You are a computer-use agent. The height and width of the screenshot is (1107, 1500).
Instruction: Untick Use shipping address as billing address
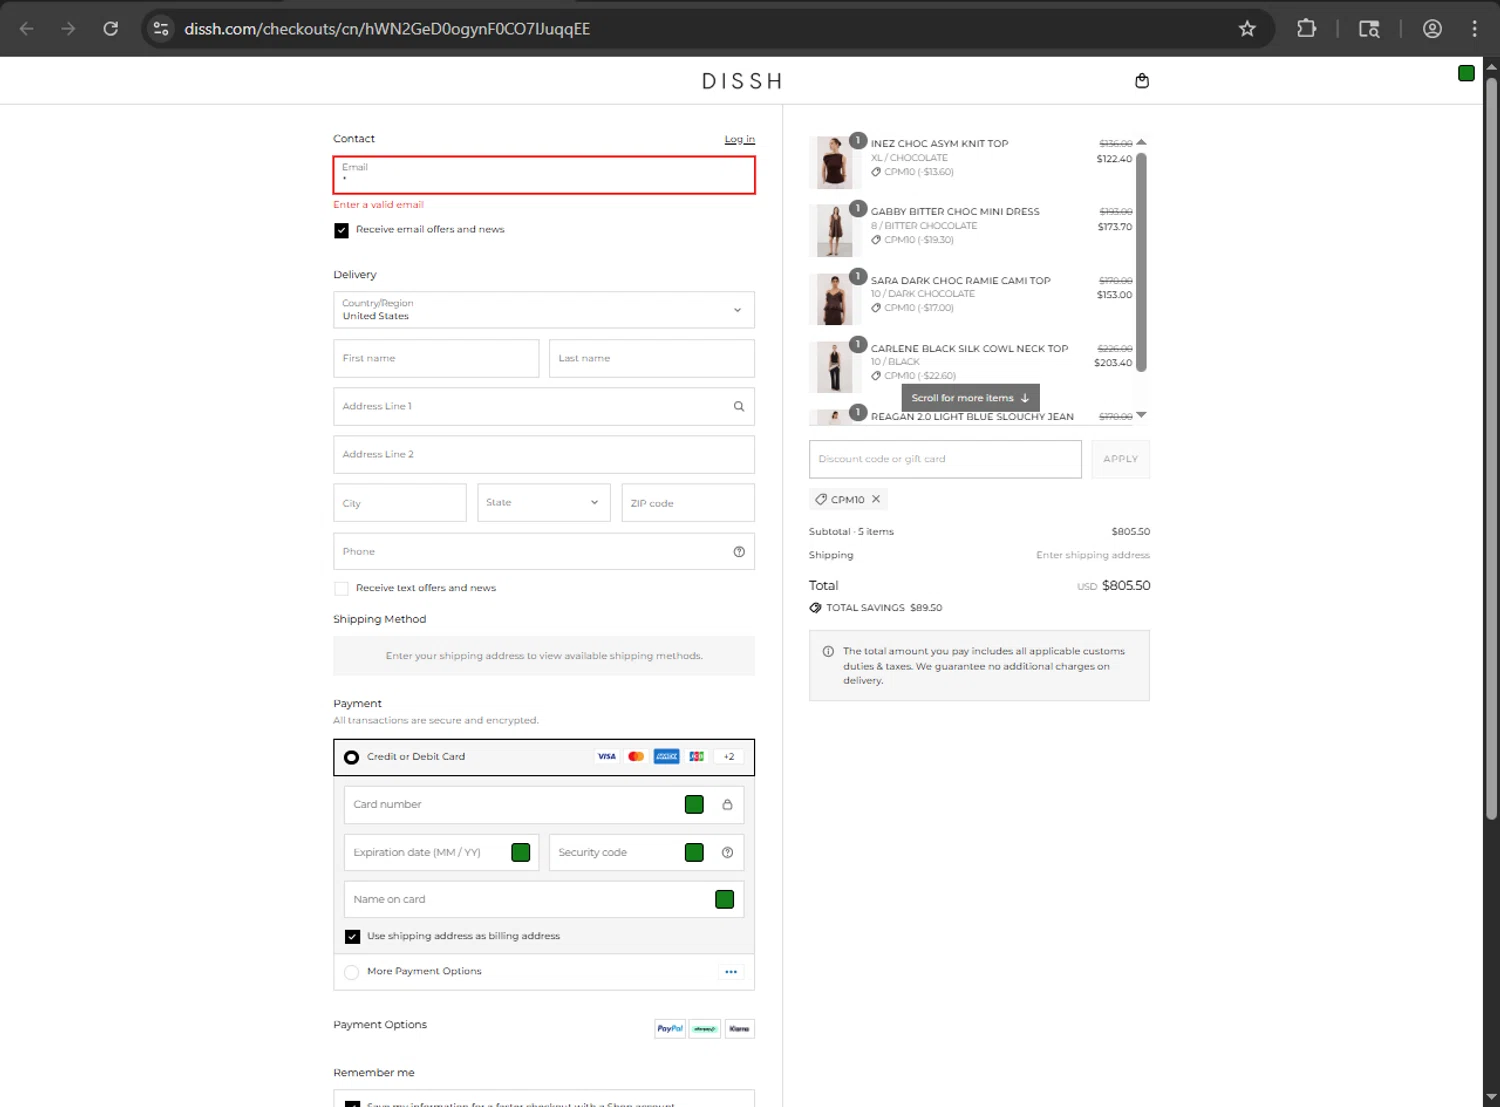(352, 936)
